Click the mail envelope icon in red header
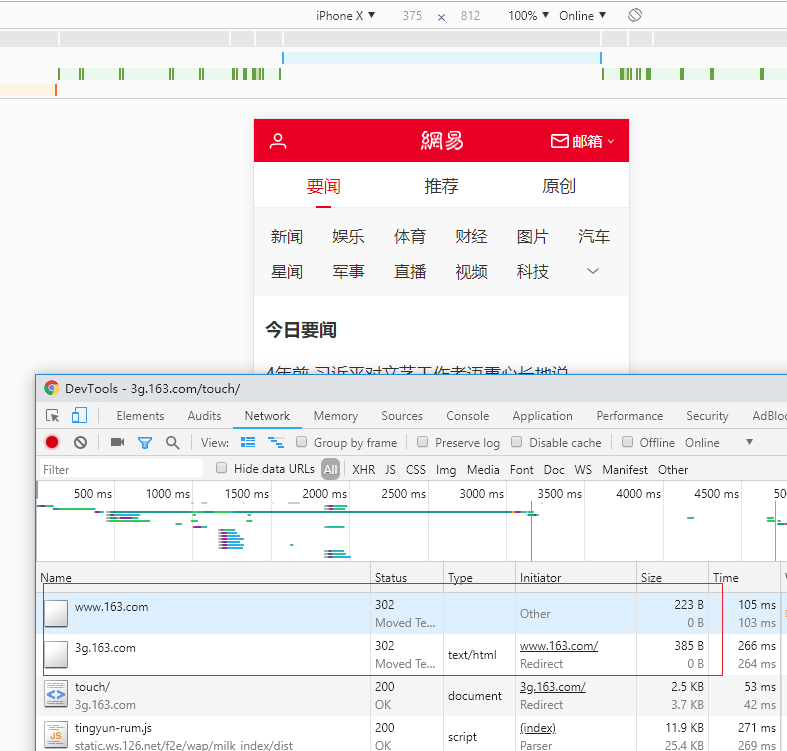787x751 pixels. pos(559,141)
